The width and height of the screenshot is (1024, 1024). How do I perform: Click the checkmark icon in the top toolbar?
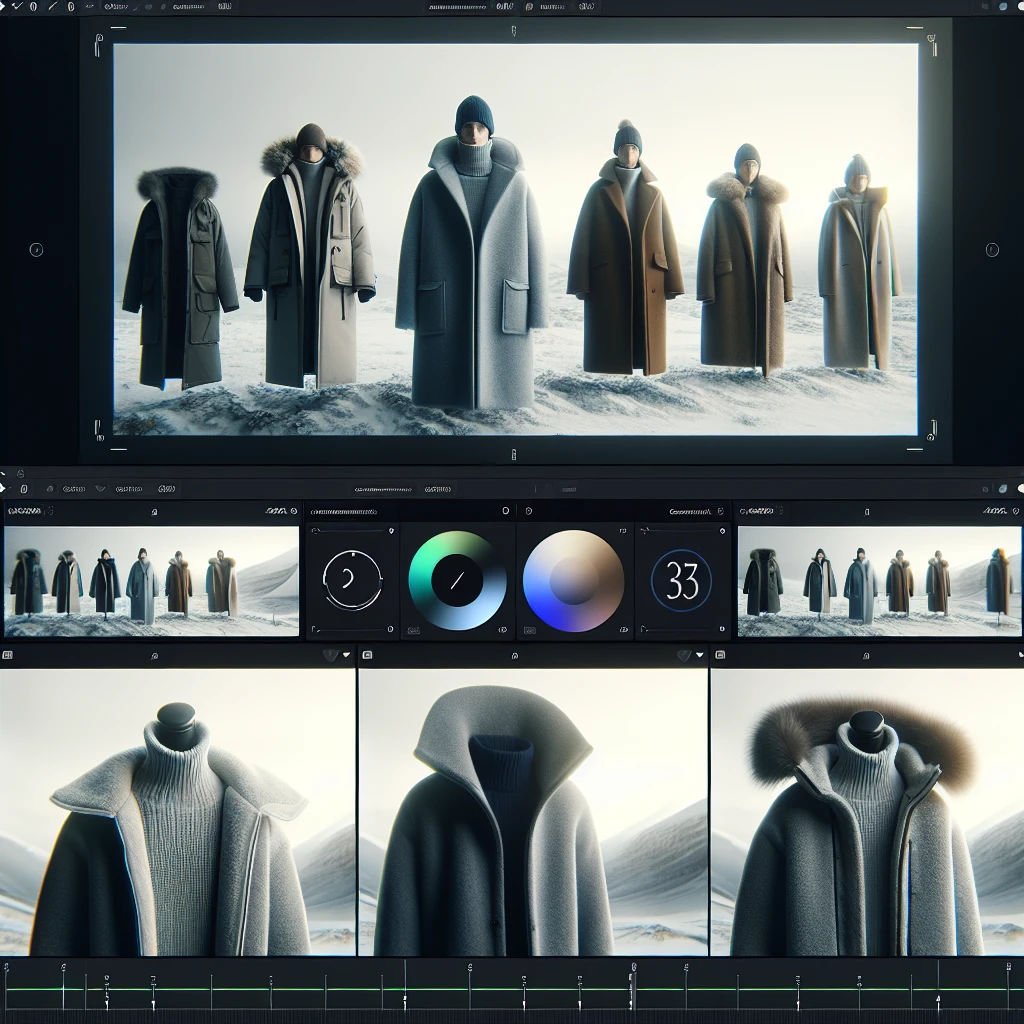pyautogui.click(x=18, y=6)
